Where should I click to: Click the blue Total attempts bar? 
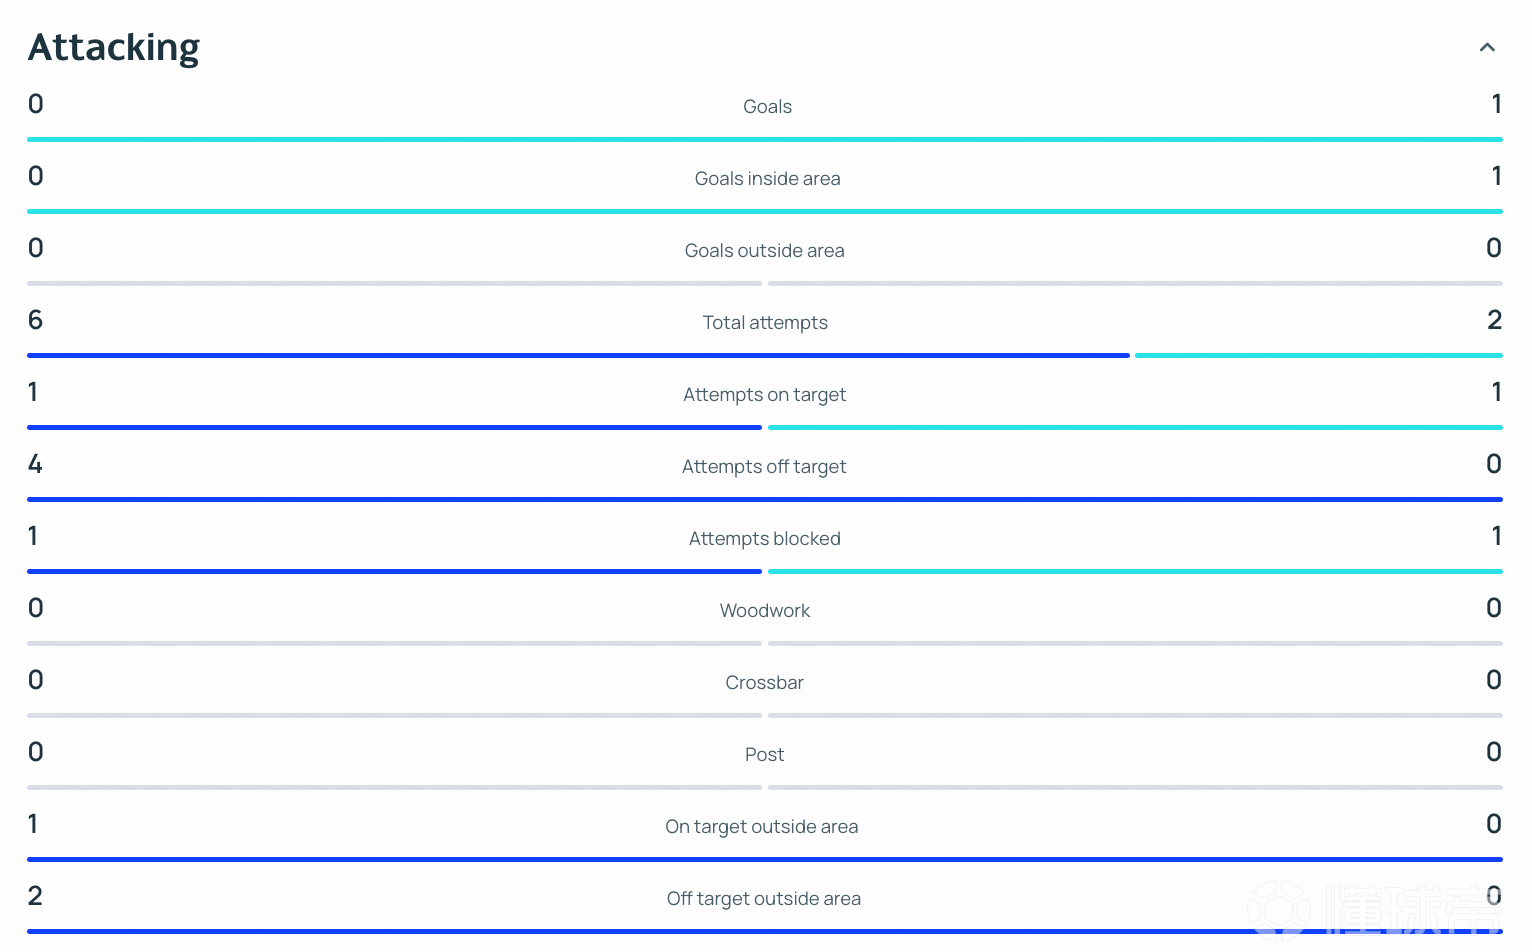pyautogui.click(x=578, y=355)
